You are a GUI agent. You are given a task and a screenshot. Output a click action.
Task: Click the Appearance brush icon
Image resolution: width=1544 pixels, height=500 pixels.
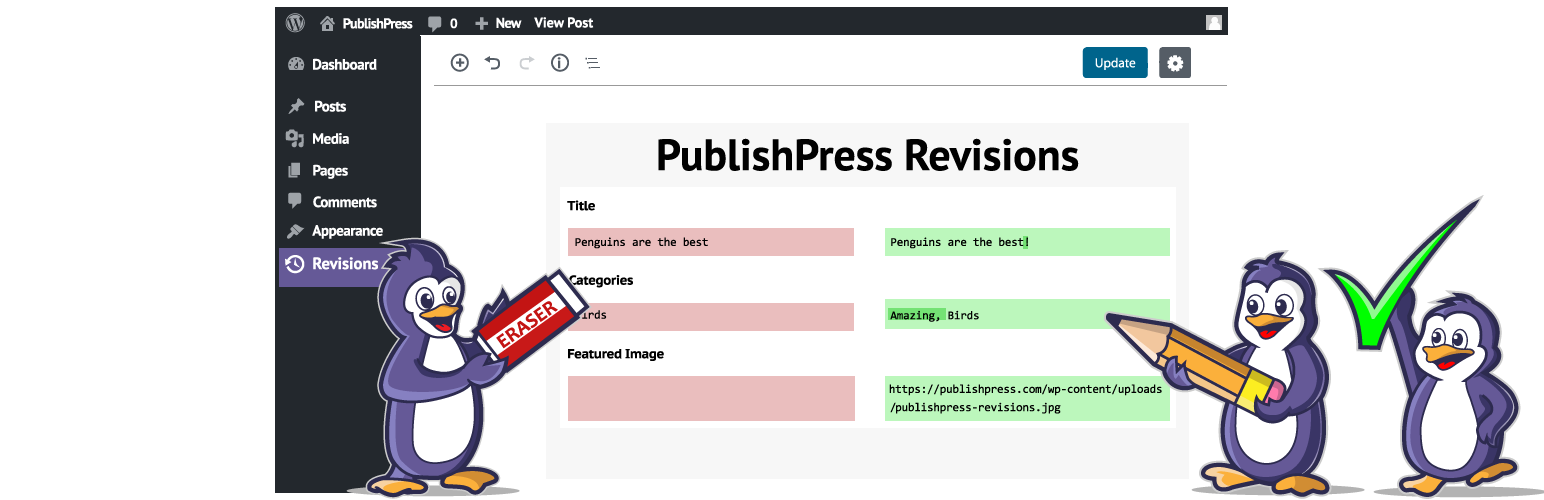(x=295, y=231)
